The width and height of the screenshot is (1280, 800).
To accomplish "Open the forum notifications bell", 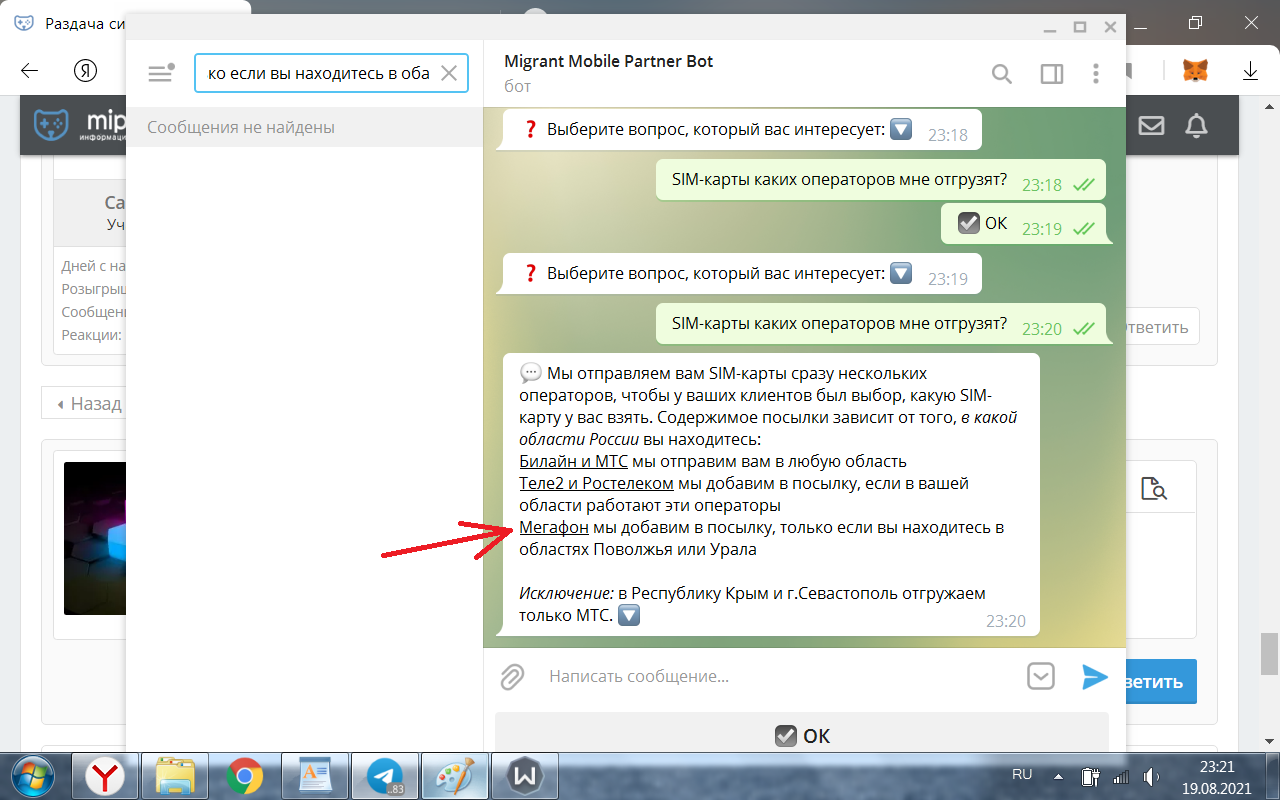I will tap(1196, 125).
